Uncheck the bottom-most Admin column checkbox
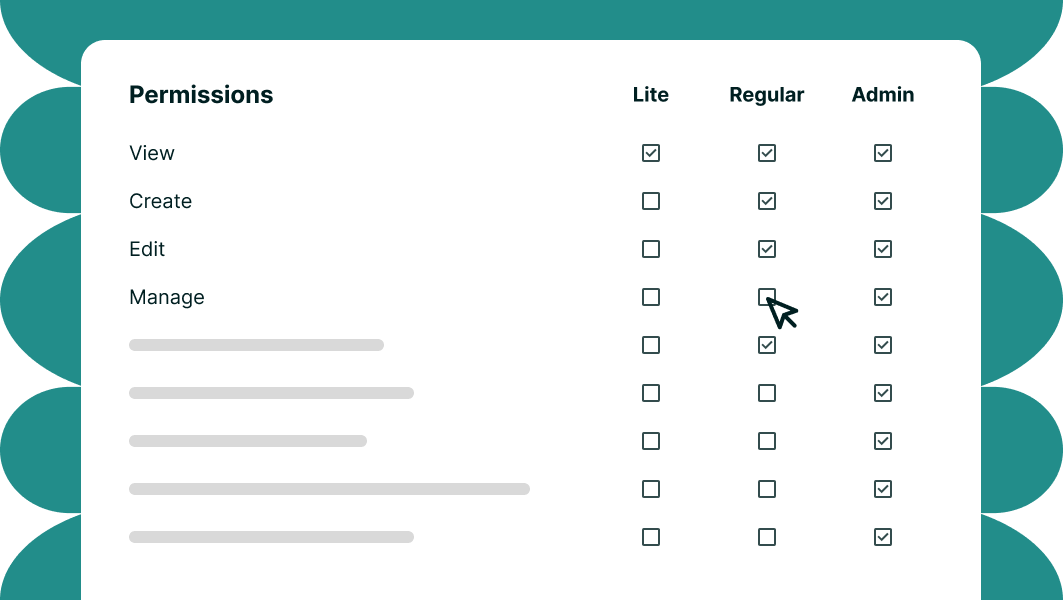This screenshot has height=600, width=1064. (x=883, y=537)
